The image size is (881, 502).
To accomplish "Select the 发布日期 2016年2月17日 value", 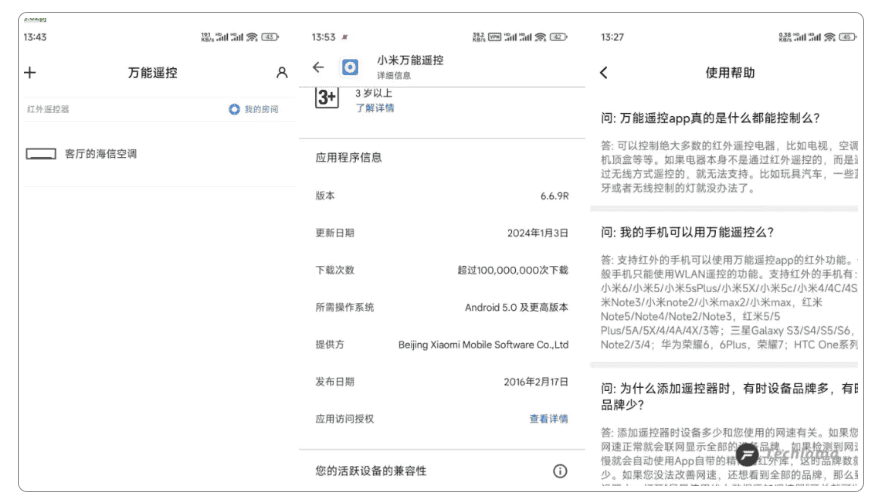I will tap(536, 382).
